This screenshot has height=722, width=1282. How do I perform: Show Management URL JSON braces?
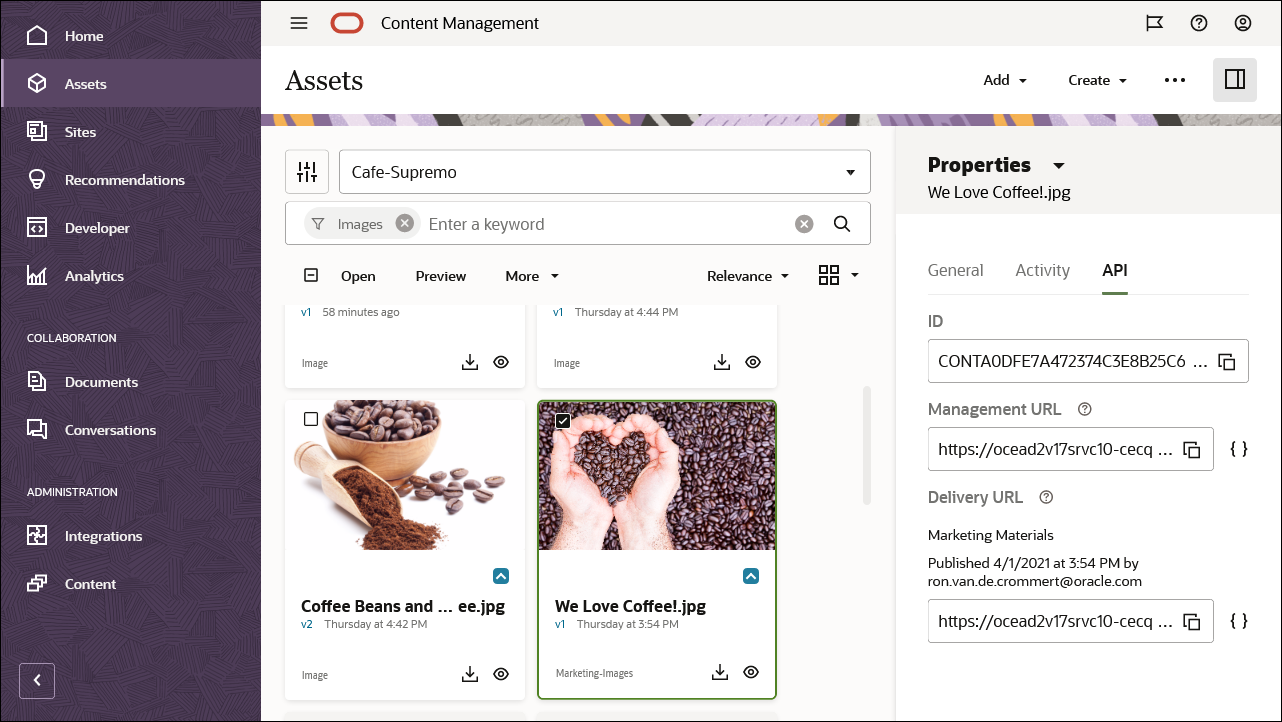click(x=1239, y=449)
